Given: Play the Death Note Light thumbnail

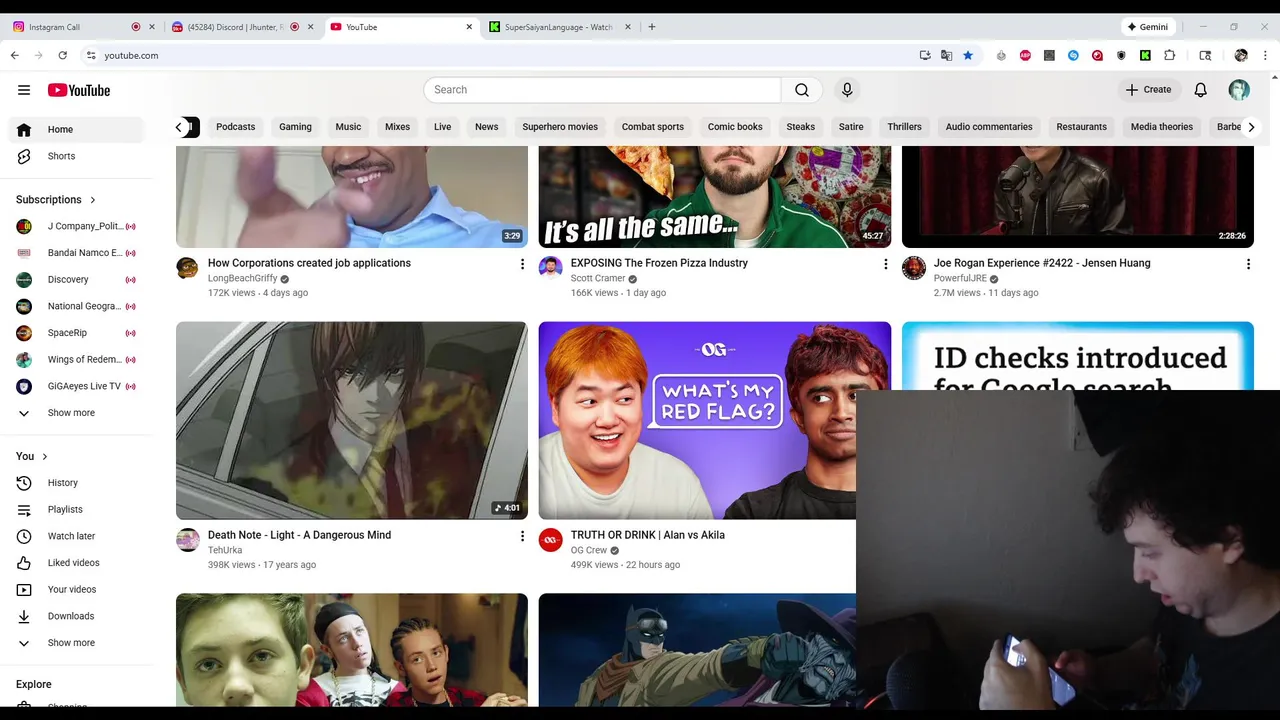Looking at the screenshot, I should (x=352, y=420).
